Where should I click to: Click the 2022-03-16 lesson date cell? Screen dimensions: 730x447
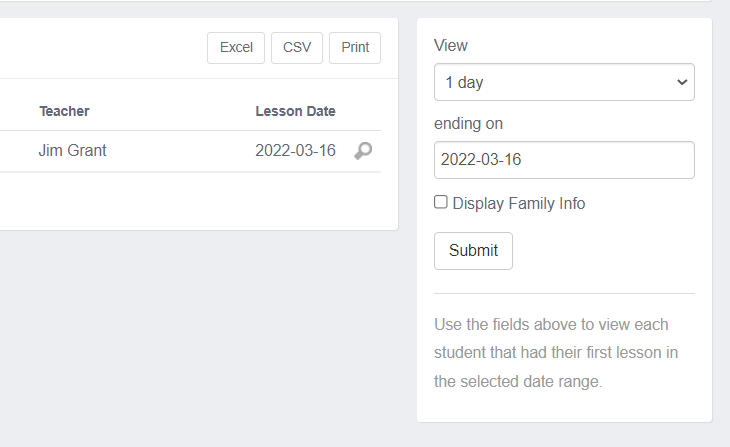tap(295, 151)
